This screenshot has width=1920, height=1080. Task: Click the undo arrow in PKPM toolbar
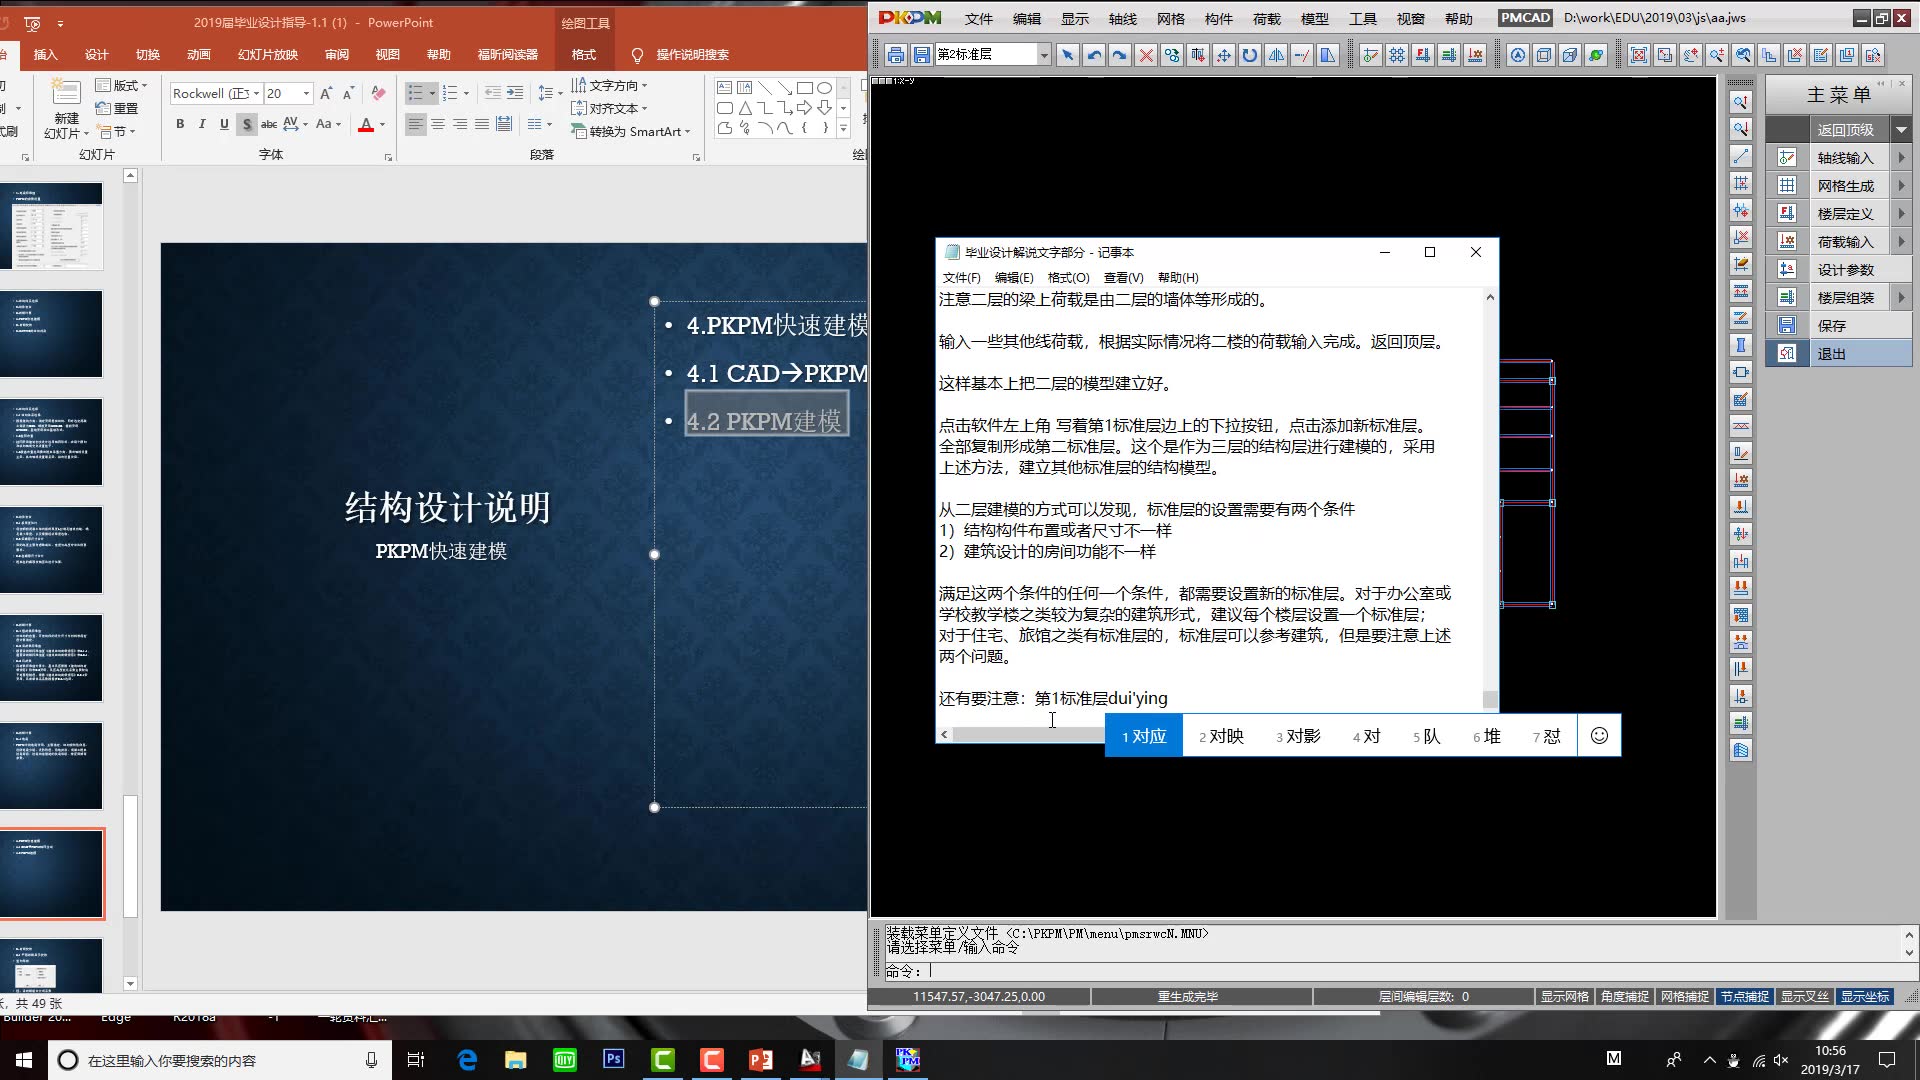point(1094,55)
